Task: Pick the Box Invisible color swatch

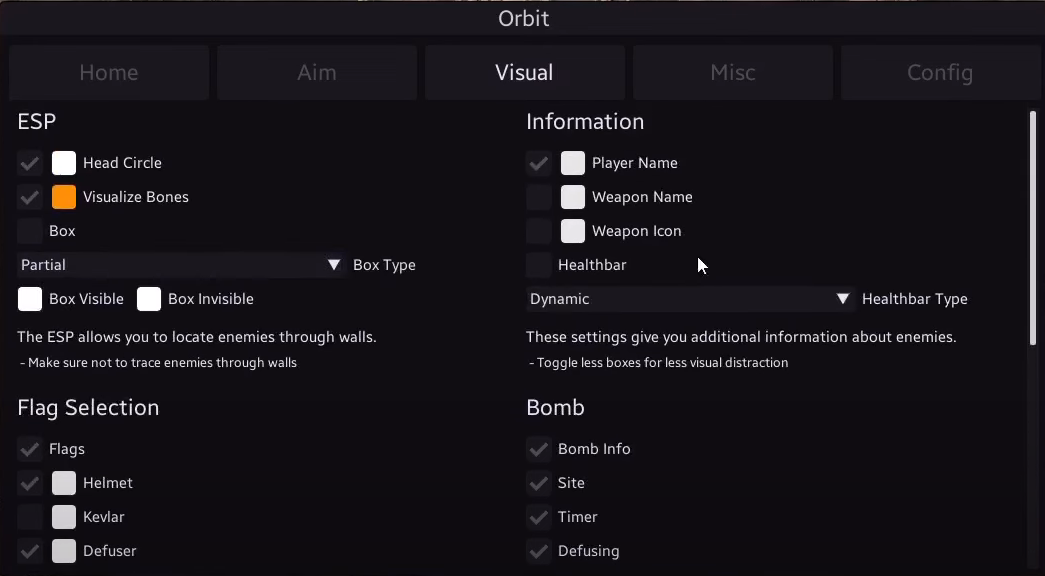Action: [x=149, y=299]
